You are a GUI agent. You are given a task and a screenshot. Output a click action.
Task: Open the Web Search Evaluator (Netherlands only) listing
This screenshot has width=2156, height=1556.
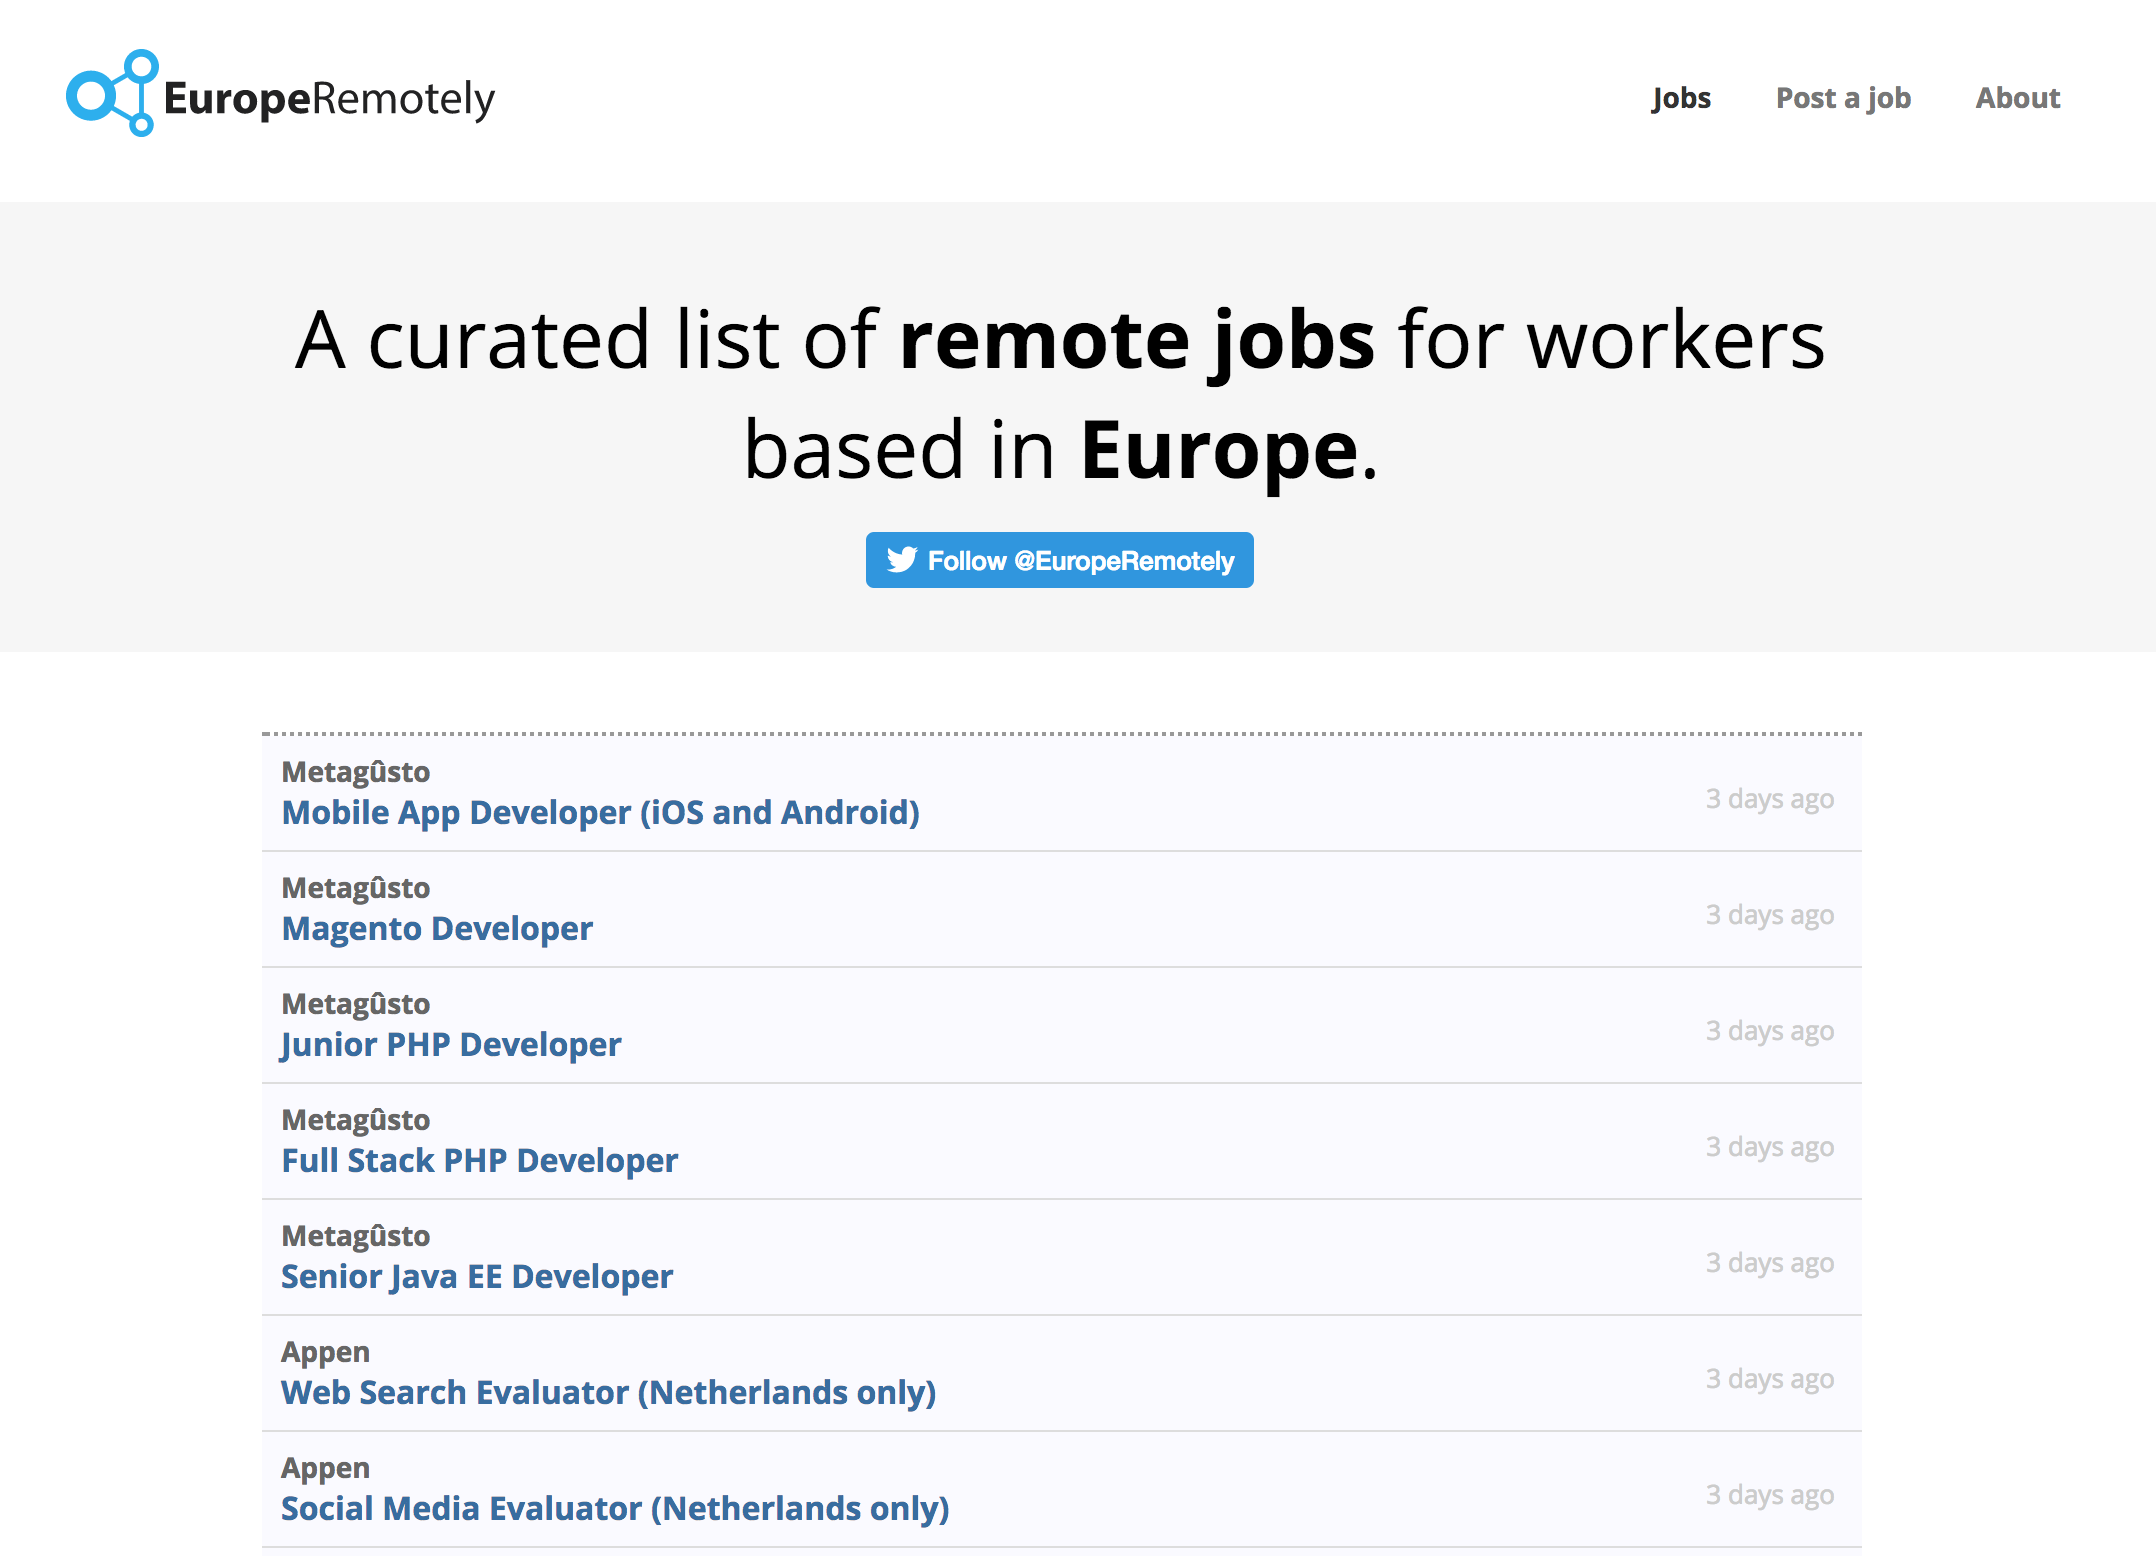coord(608,1392)
